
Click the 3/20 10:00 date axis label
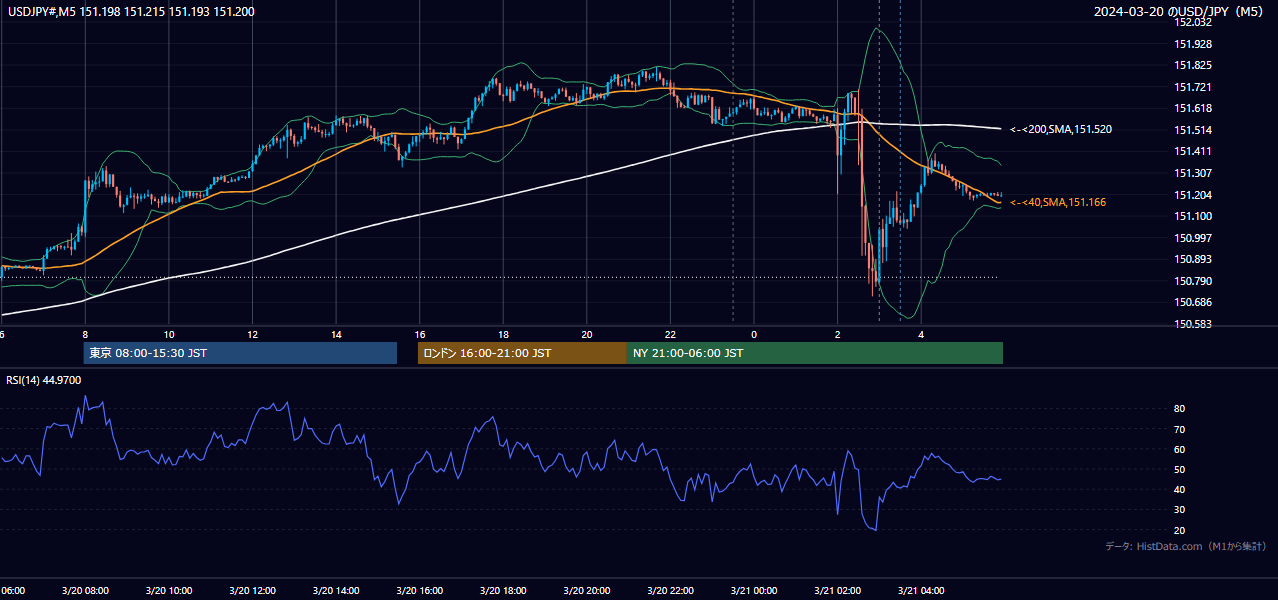point(169,591)
